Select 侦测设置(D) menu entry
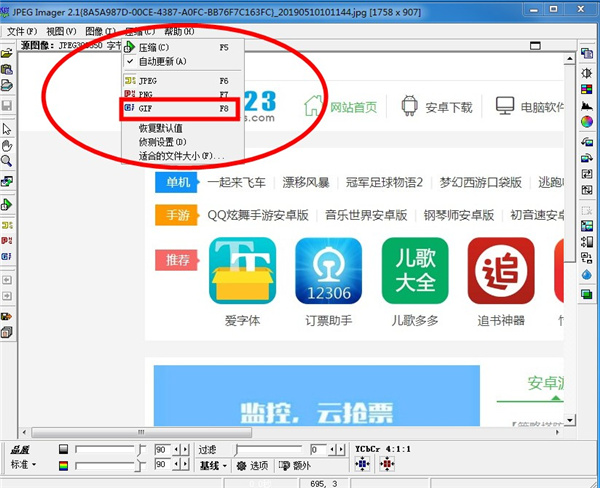600x488 pixels. 183,142
